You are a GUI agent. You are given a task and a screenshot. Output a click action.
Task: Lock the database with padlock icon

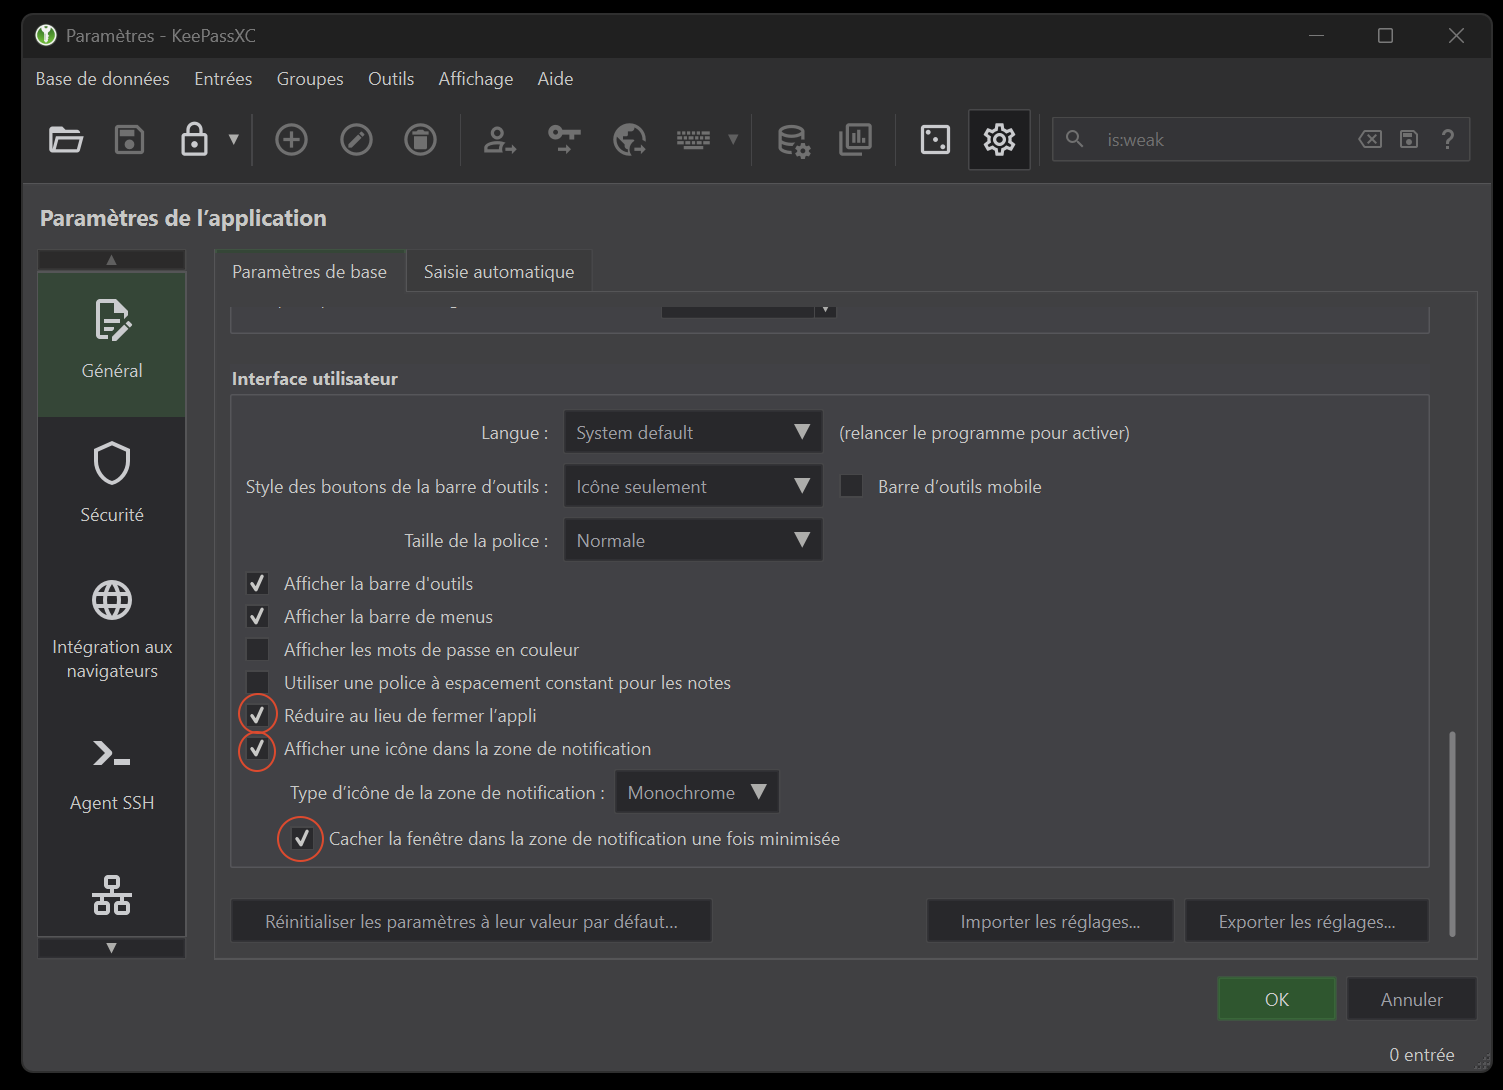(x=194, y=140)
